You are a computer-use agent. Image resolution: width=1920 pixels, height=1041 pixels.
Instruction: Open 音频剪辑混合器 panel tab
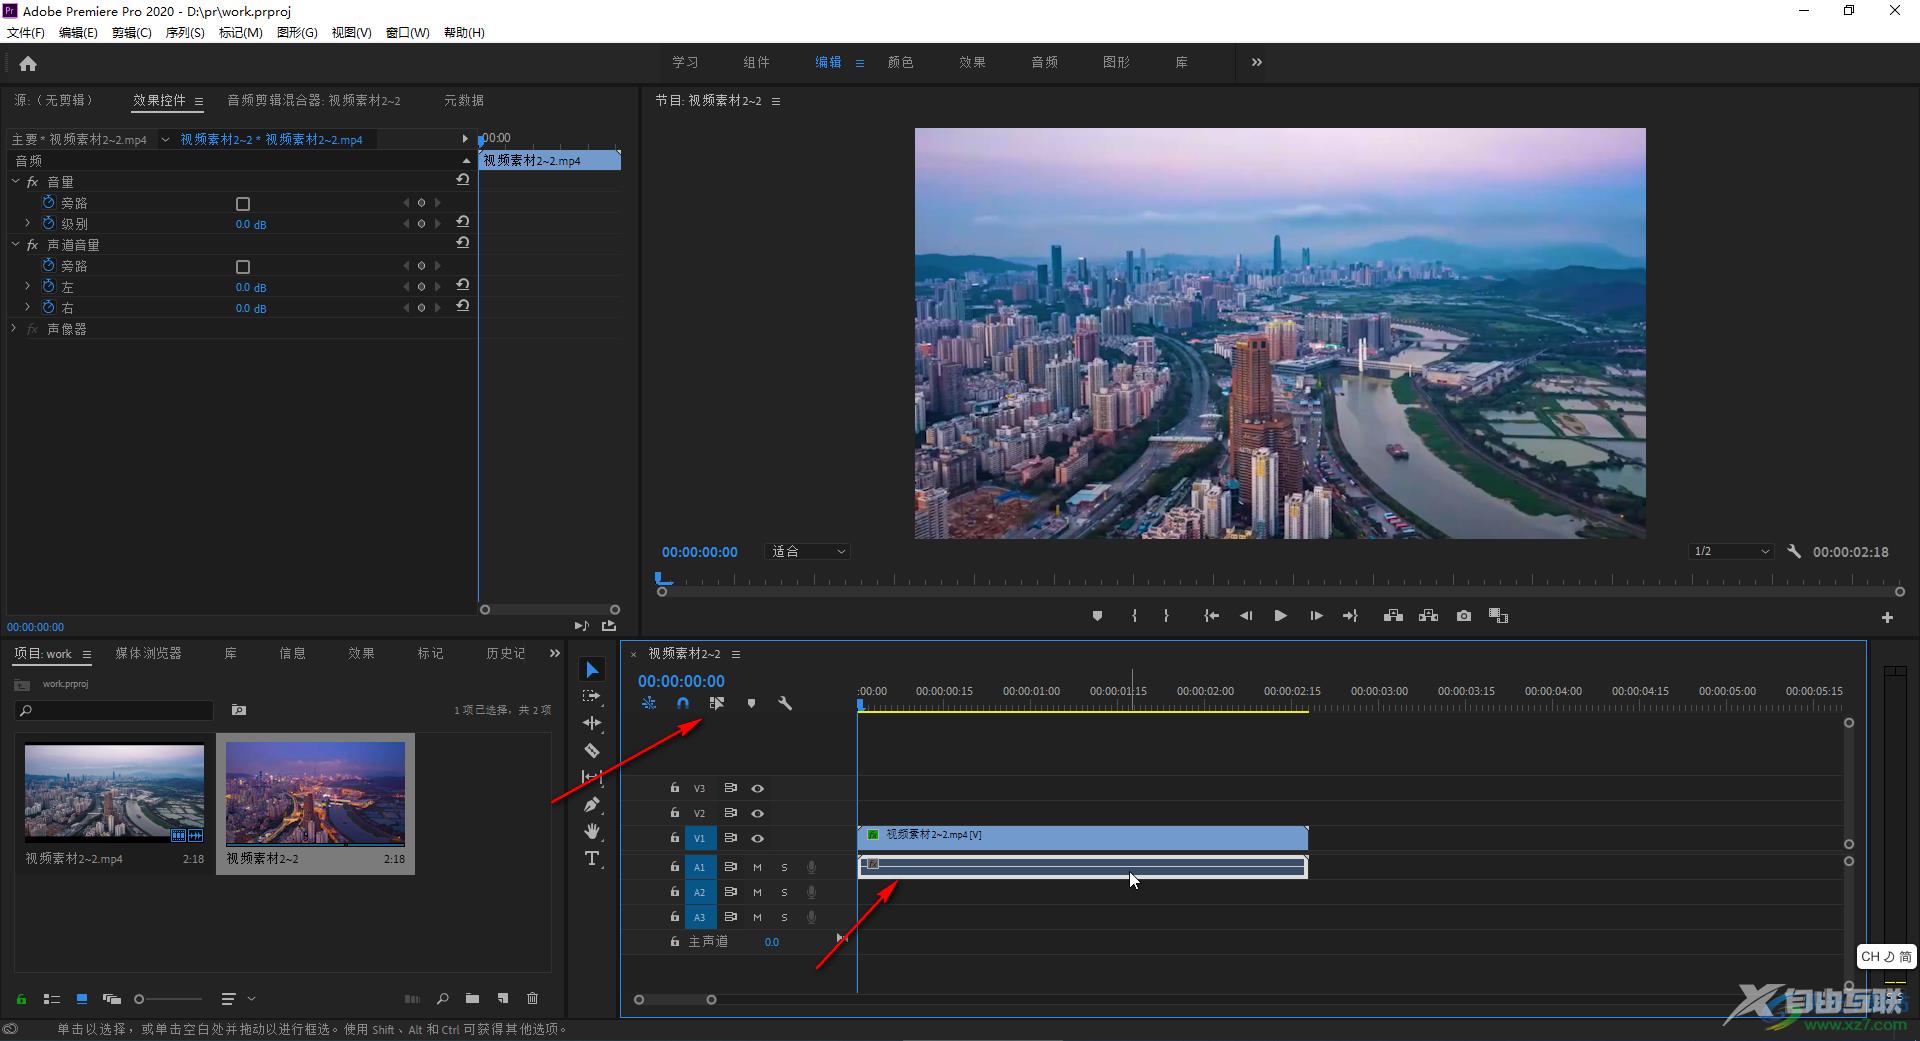[x=313, y=100]
